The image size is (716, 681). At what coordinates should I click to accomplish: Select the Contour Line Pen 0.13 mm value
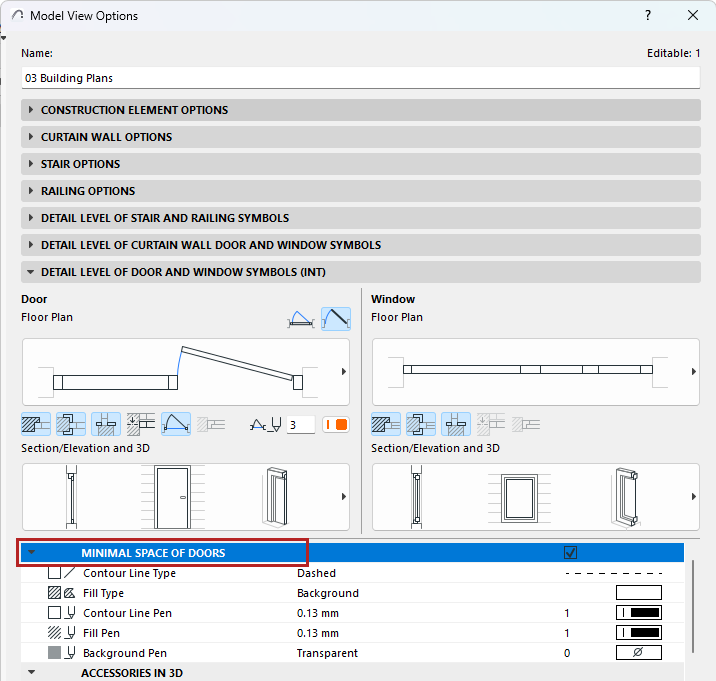318,613
